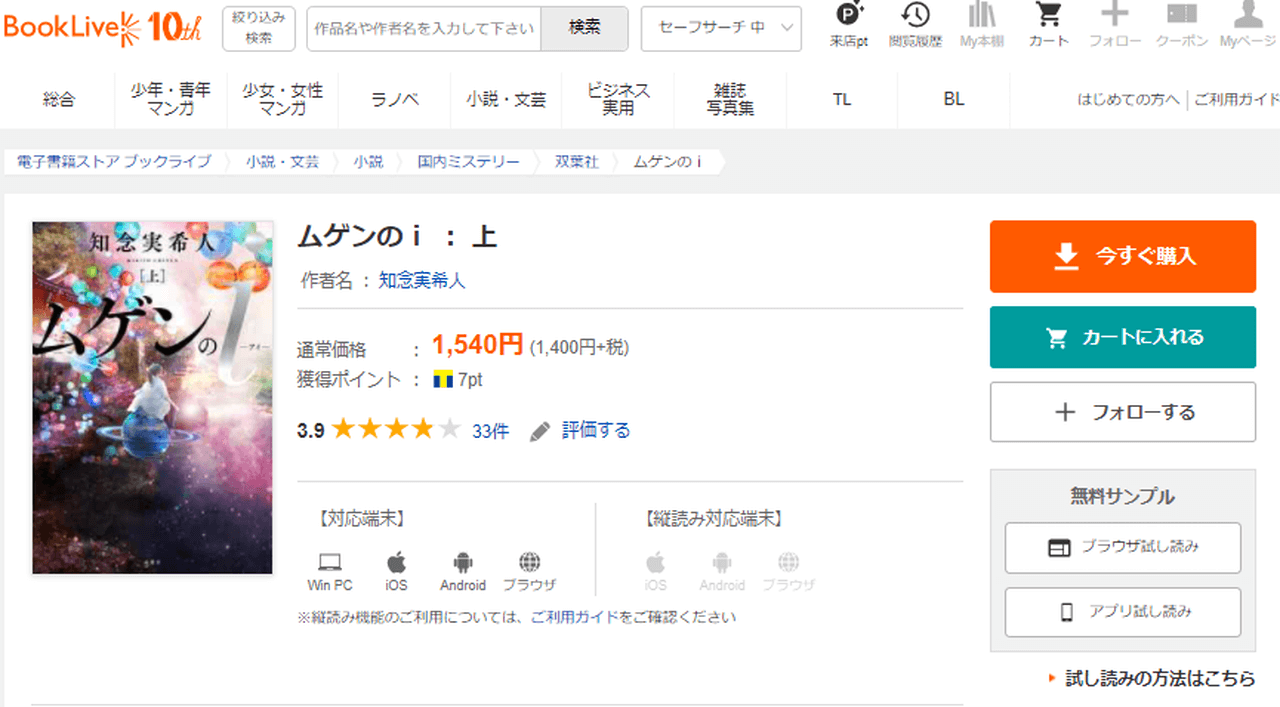Open author link 知念実希人
1280x707 pixels.
[x=421, y=281]
